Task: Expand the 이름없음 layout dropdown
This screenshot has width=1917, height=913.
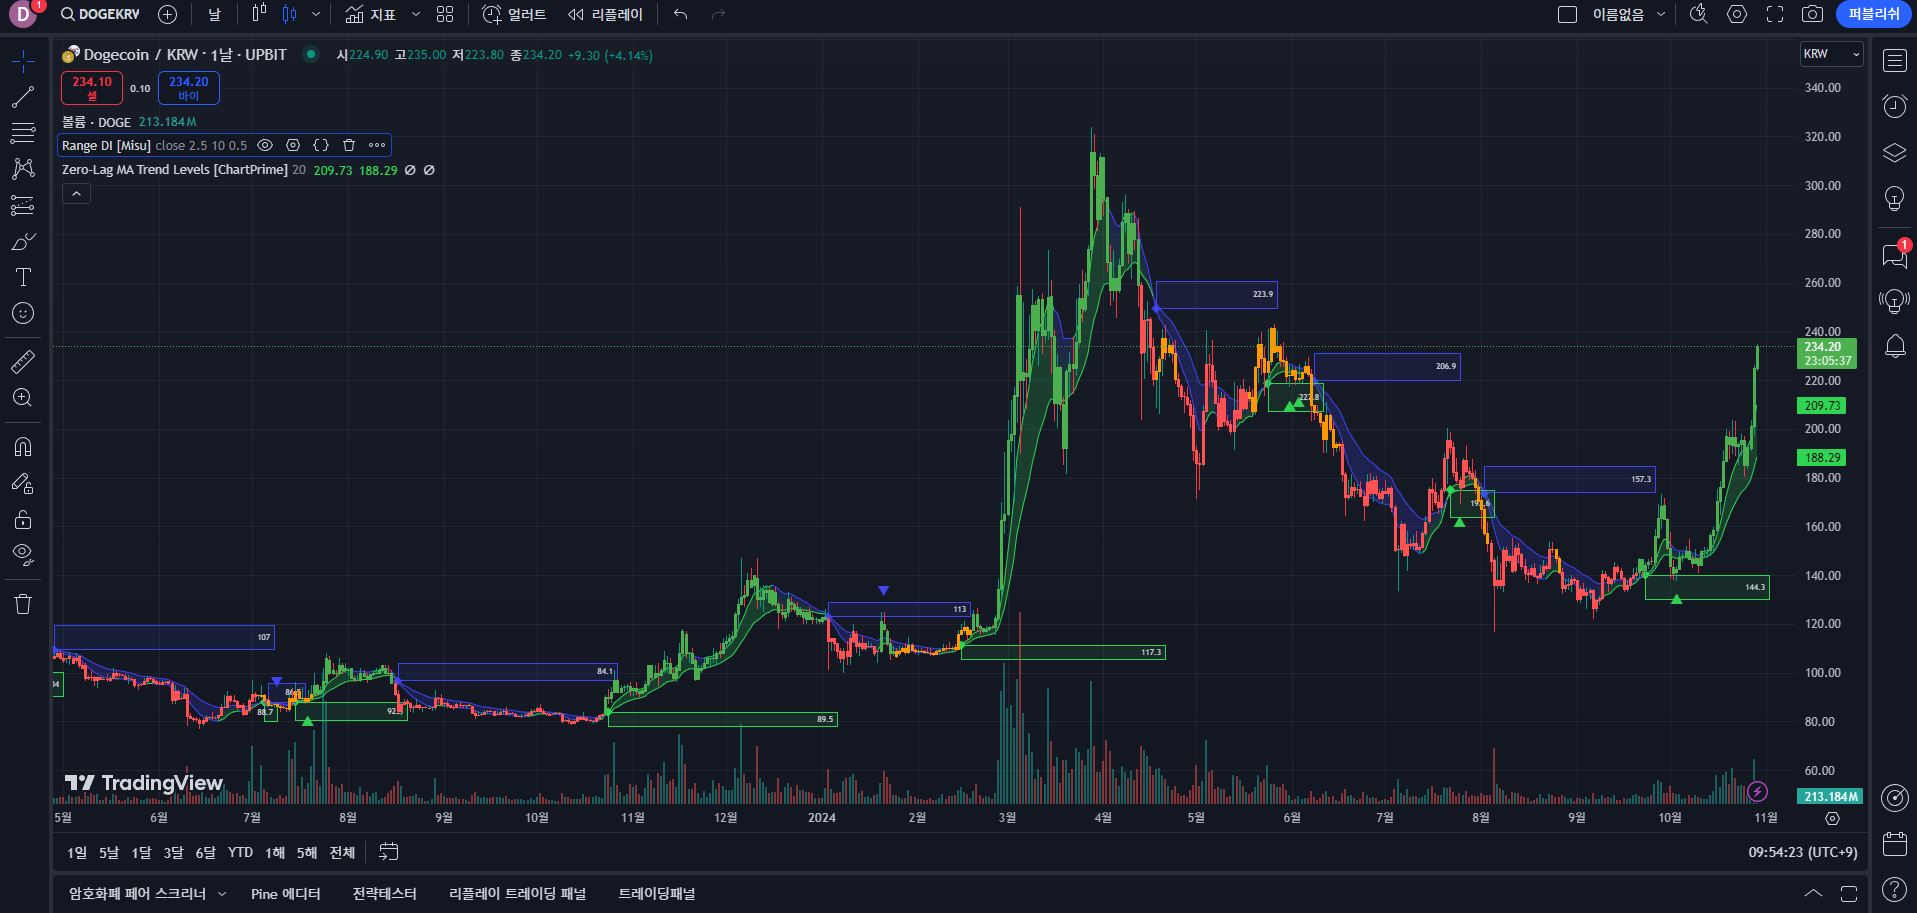Action: (x=1661, y=14)
